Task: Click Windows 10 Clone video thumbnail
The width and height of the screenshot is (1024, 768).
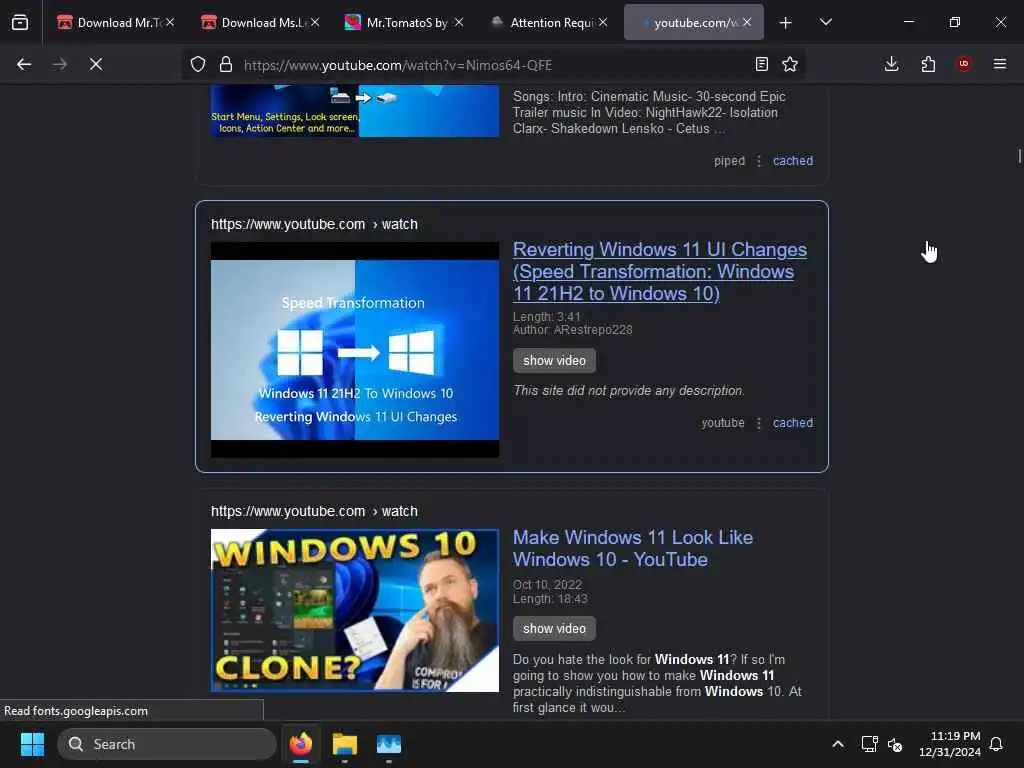Action: pyautogui.click(x=355, y=610)
